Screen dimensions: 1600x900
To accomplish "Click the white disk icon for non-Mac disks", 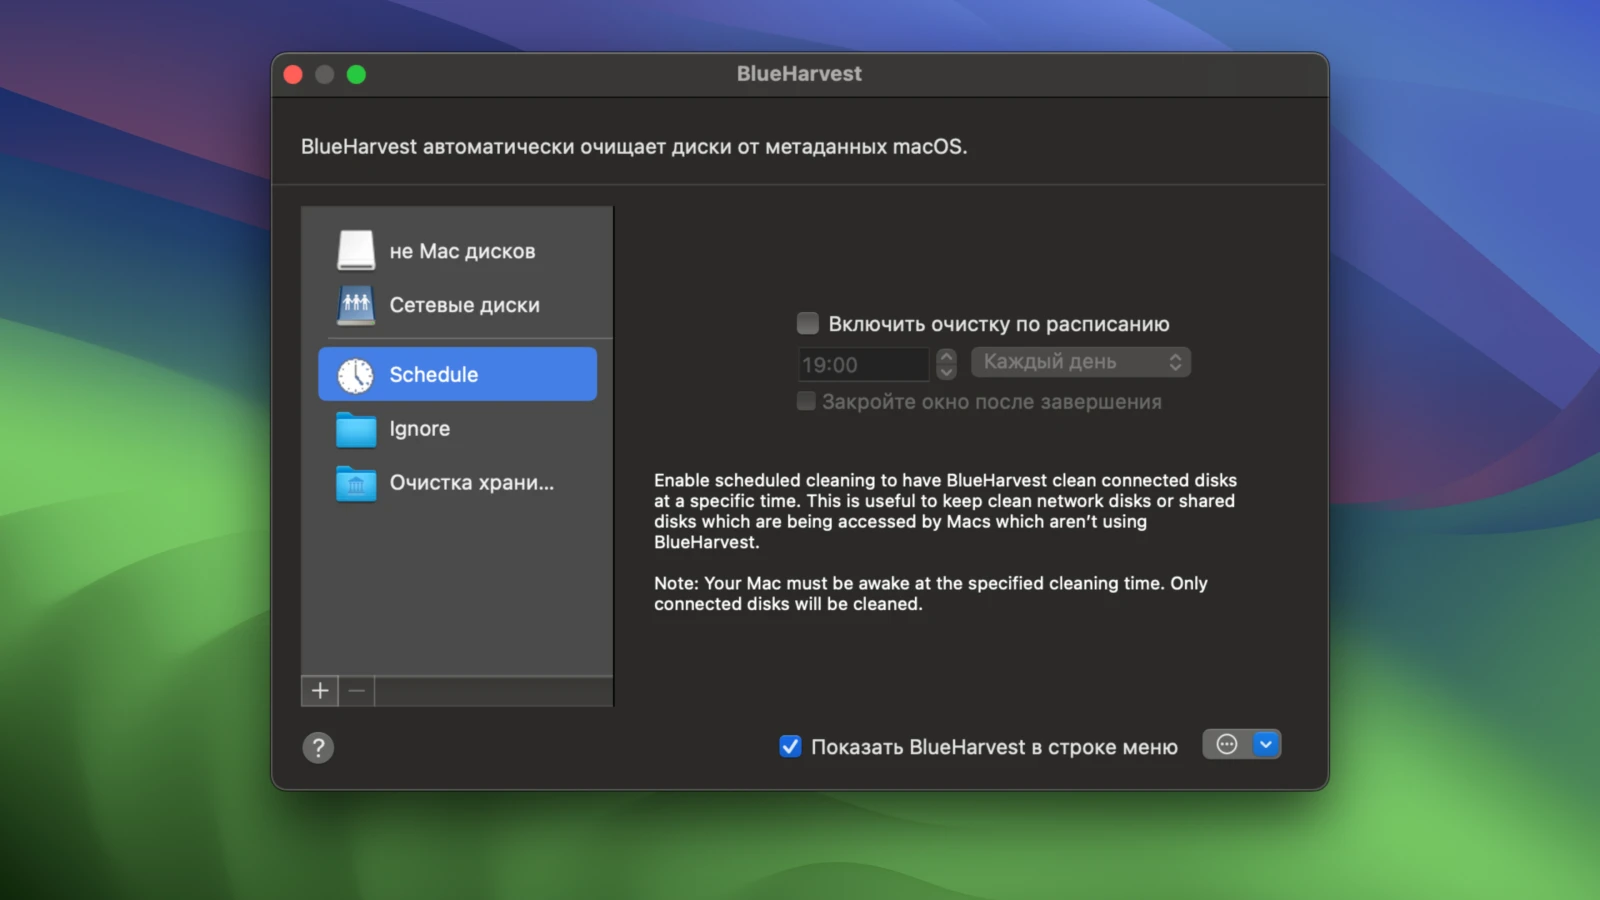I will (x=356, y=250).
